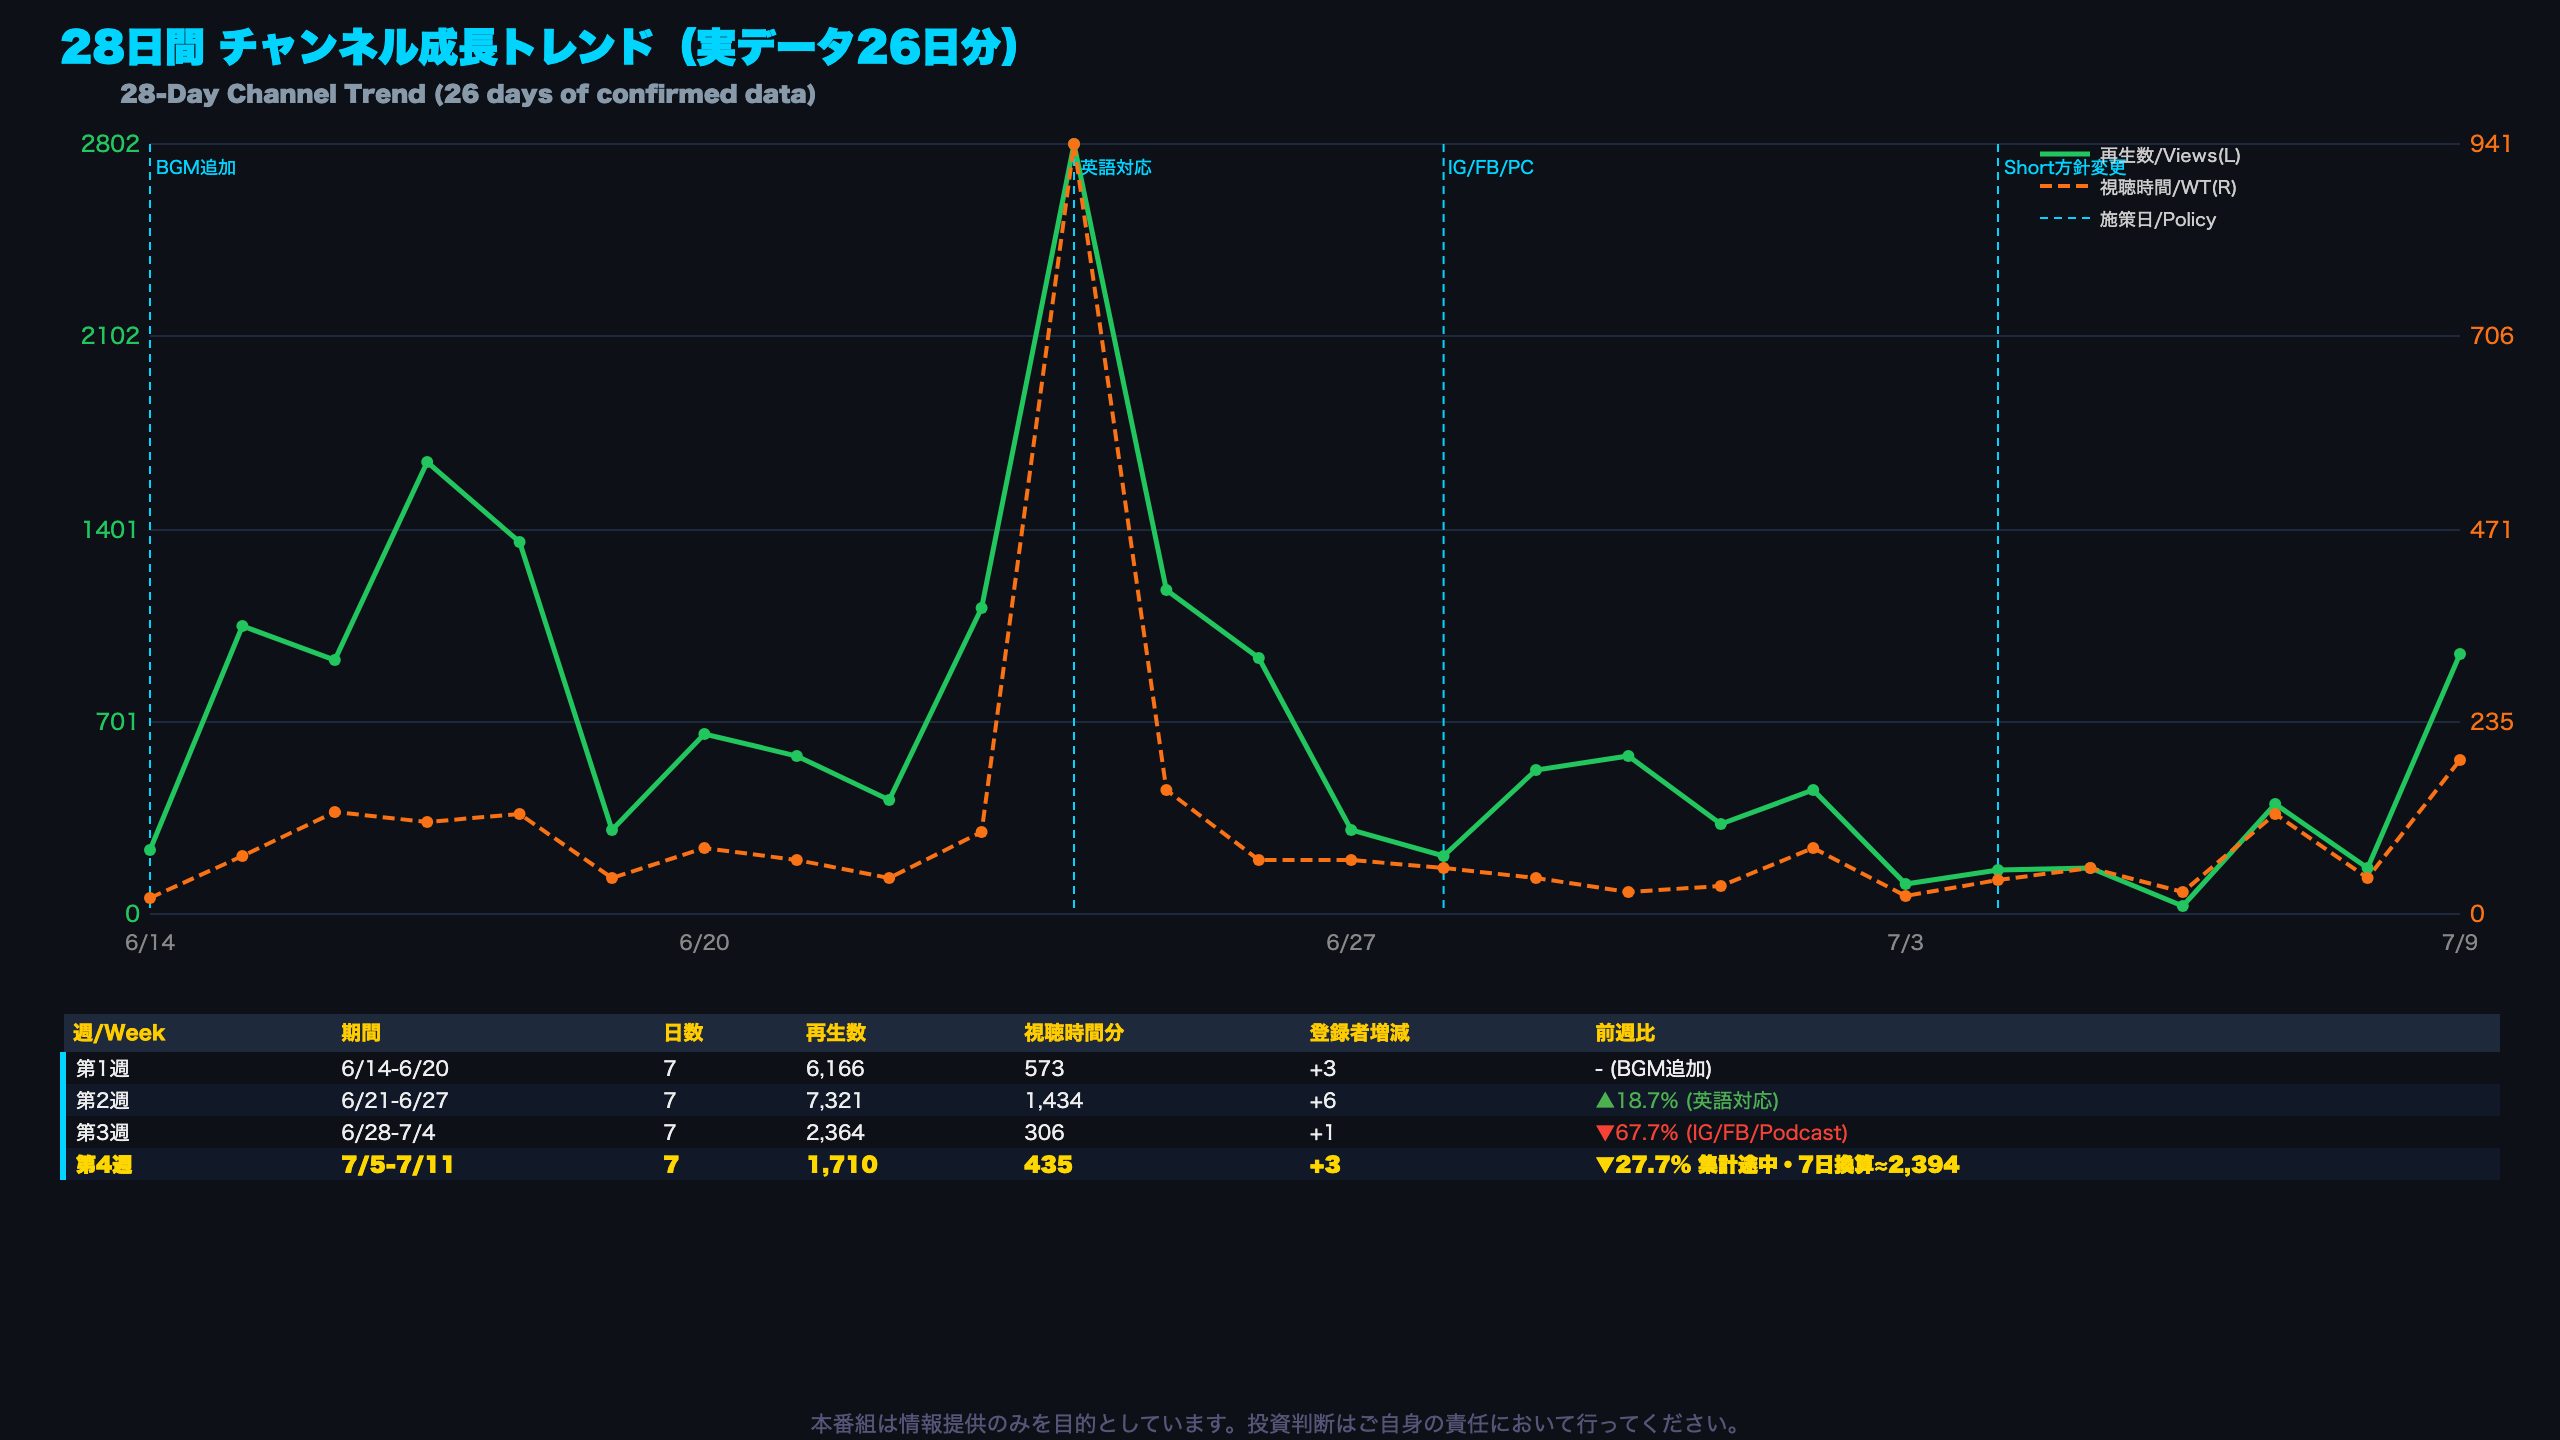Viewport: 2560px width, 1440px height.
Task: Click the highlighted 第4週 row label
Action: coord(104,1164)
